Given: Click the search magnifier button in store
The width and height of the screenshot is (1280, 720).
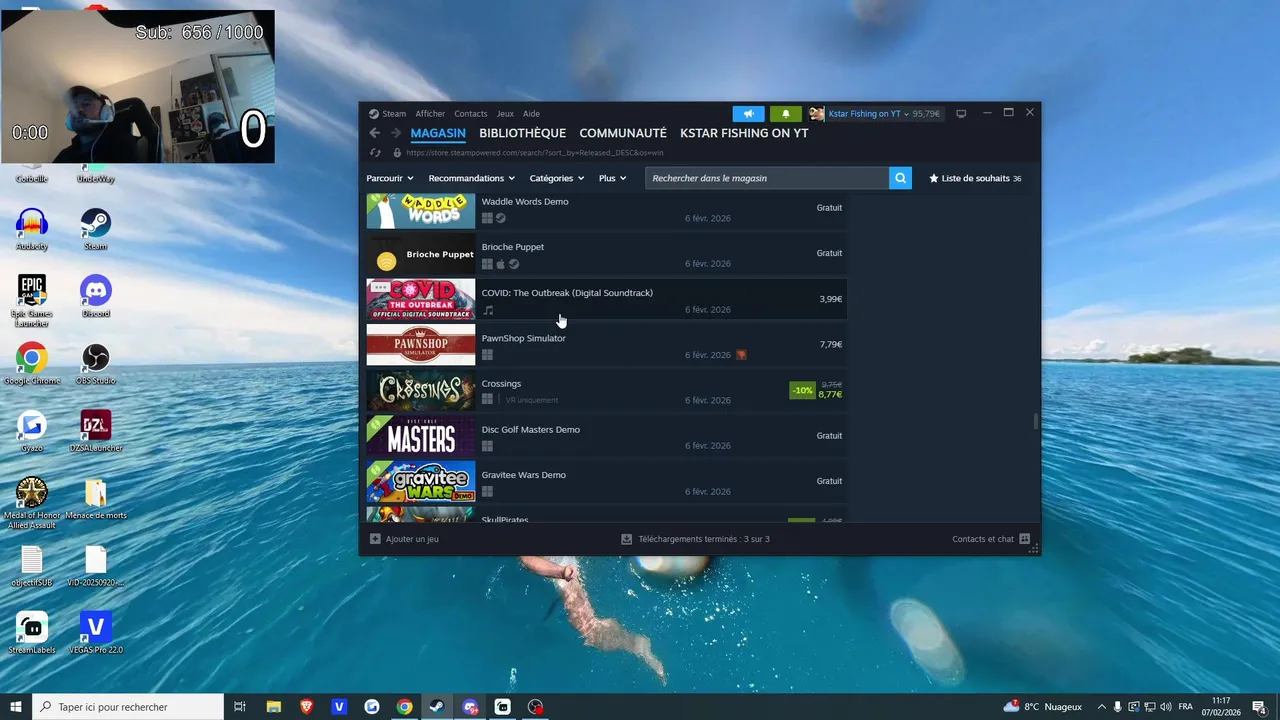Looking at the screenshot, I should pos(900,178).
